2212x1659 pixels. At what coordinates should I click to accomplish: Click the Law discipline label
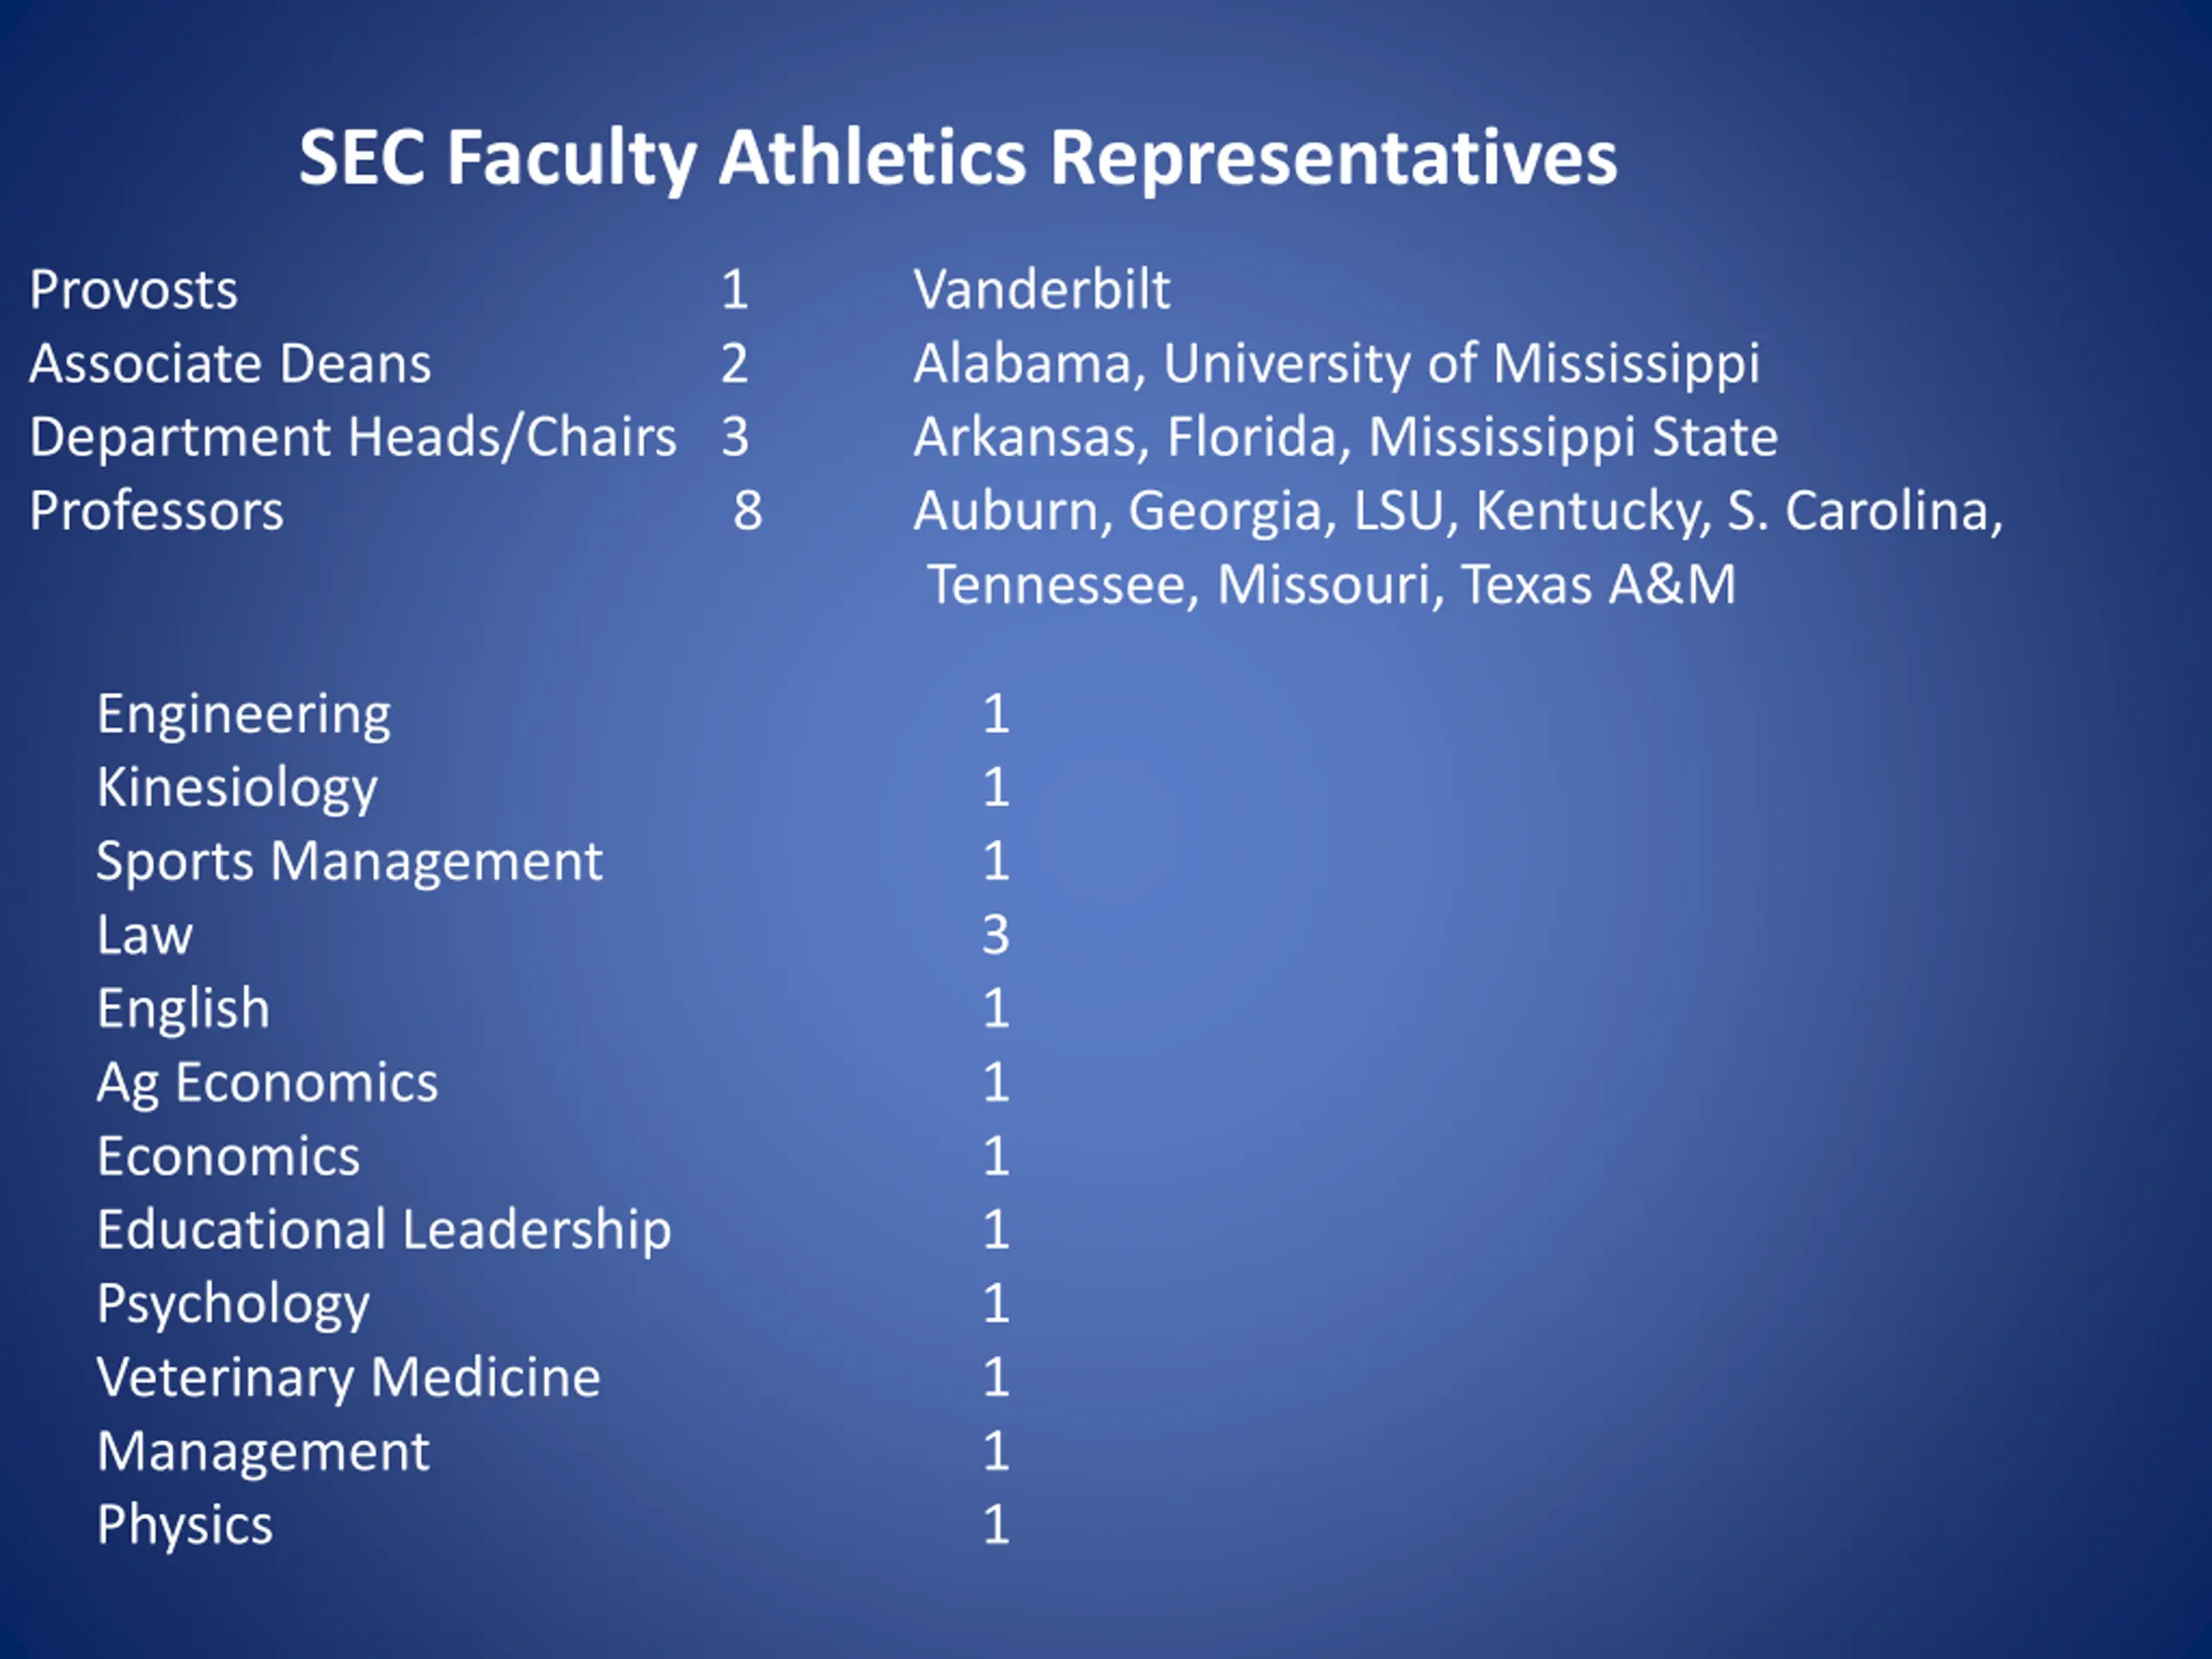(x=144, y=935)
